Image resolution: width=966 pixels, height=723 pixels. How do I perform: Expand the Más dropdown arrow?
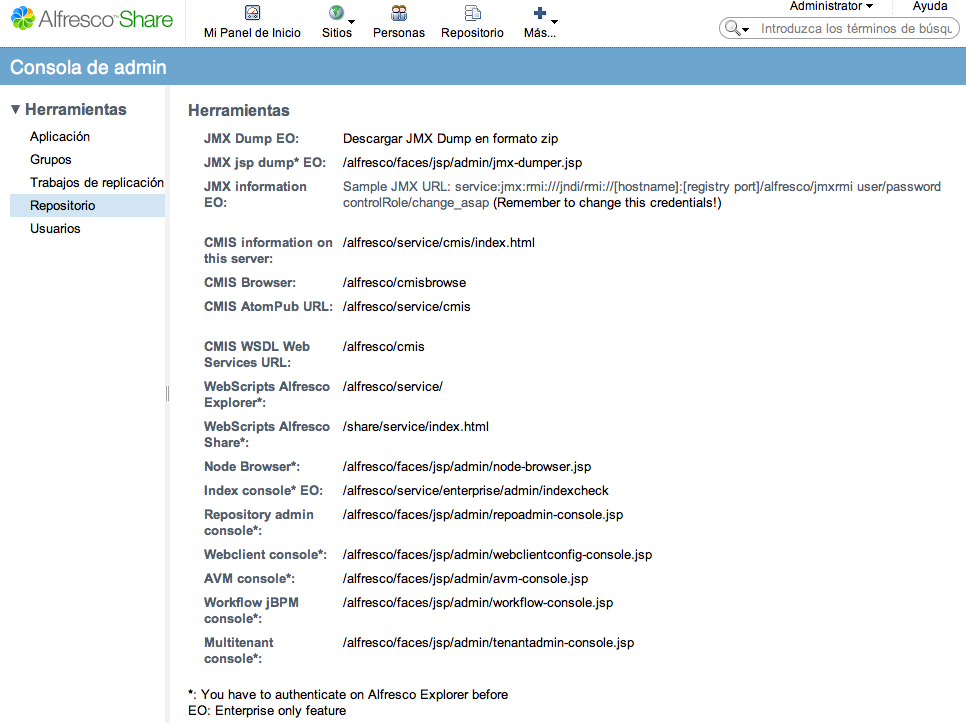click(554, 22)
